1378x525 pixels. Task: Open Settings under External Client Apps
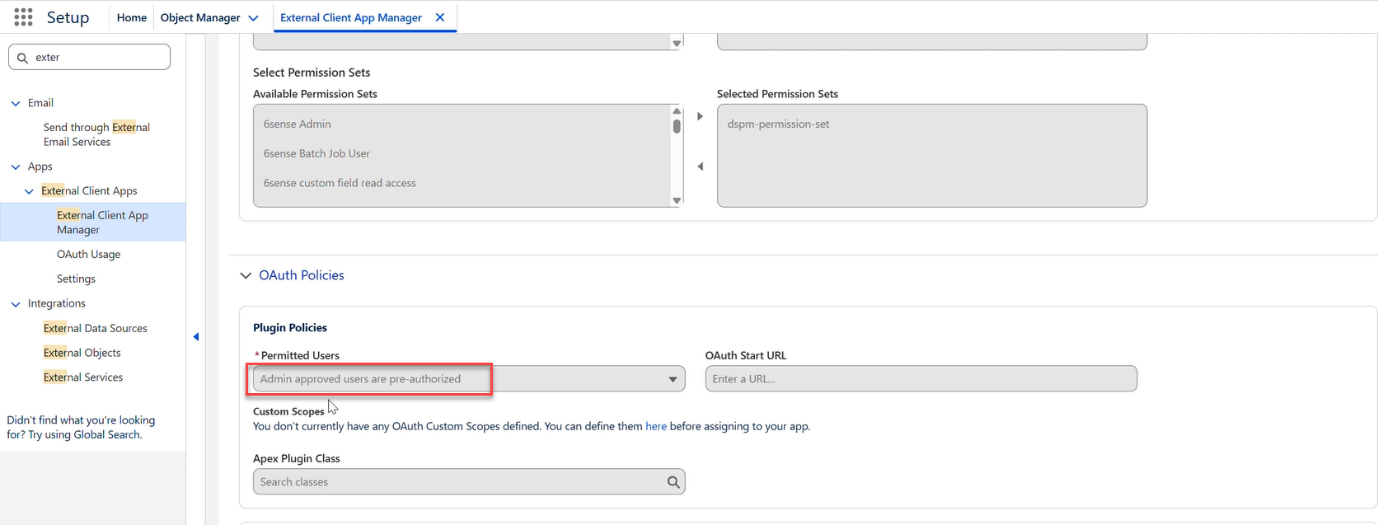click(76, 279)
